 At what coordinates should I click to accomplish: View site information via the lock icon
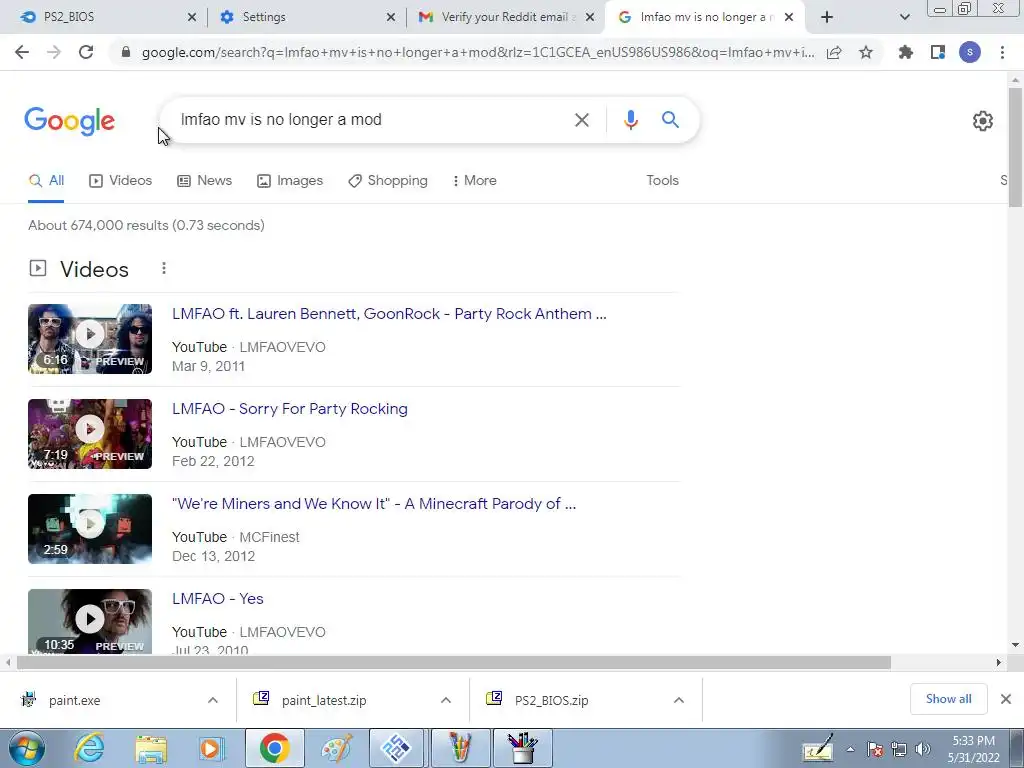pos(126,52)
